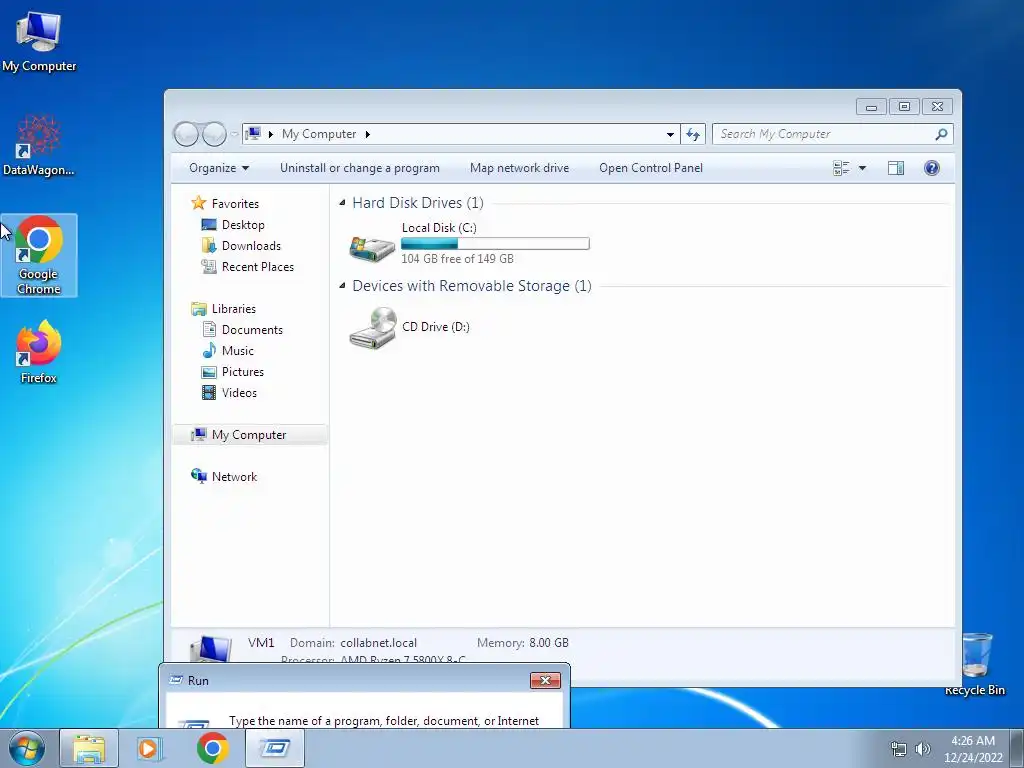Click the 'Hard Disk Drives (1)' group header
This screenshot has height=768, width=1024.
coord(418,203)
